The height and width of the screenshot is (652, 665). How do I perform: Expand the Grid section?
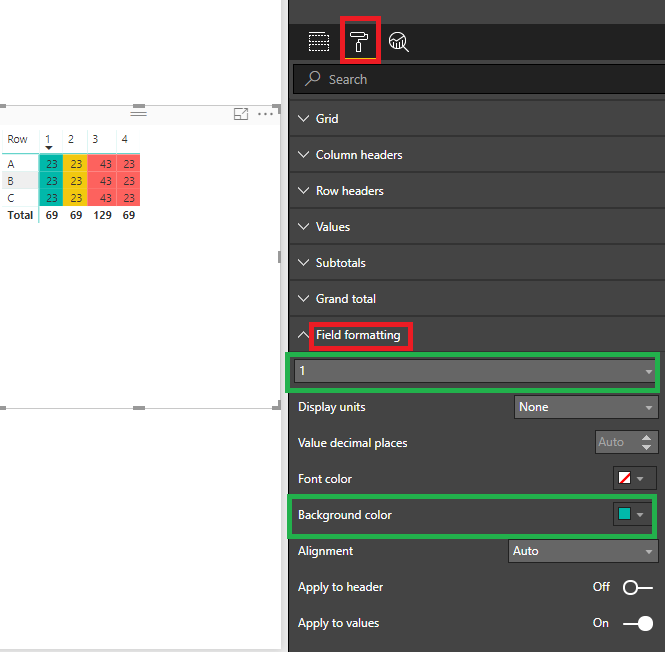pyautogui.click(x=477, y=119)
